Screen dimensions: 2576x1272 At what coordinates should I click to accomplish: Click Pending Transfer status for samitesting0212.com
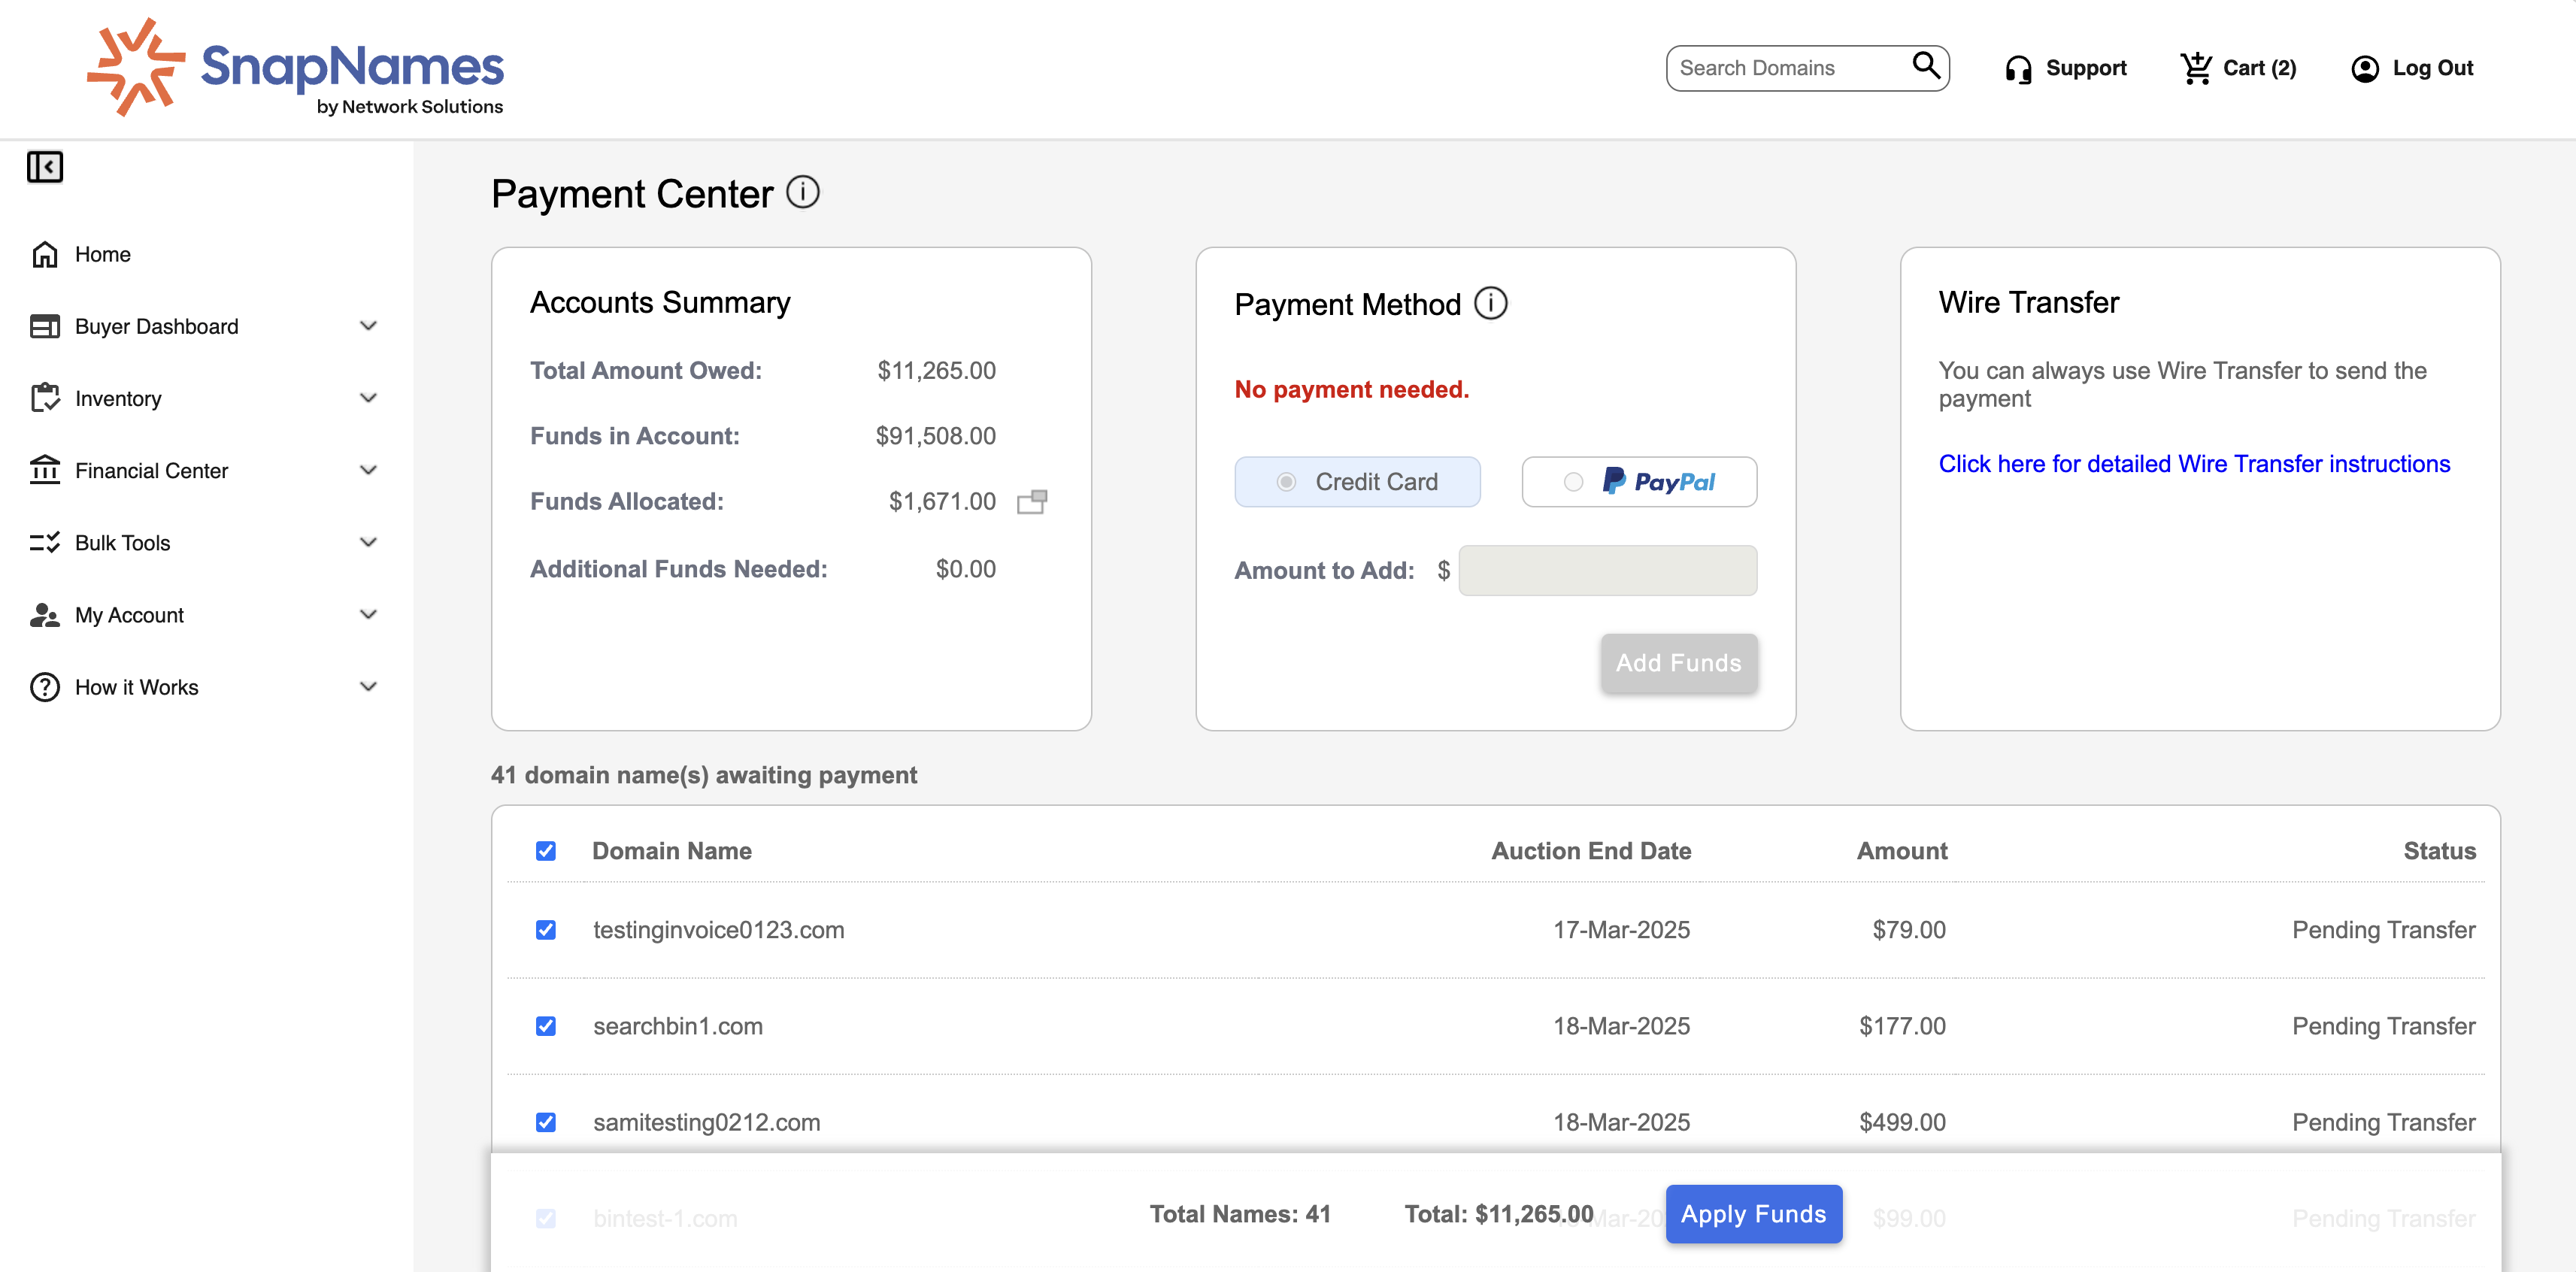[2383, 1122]
